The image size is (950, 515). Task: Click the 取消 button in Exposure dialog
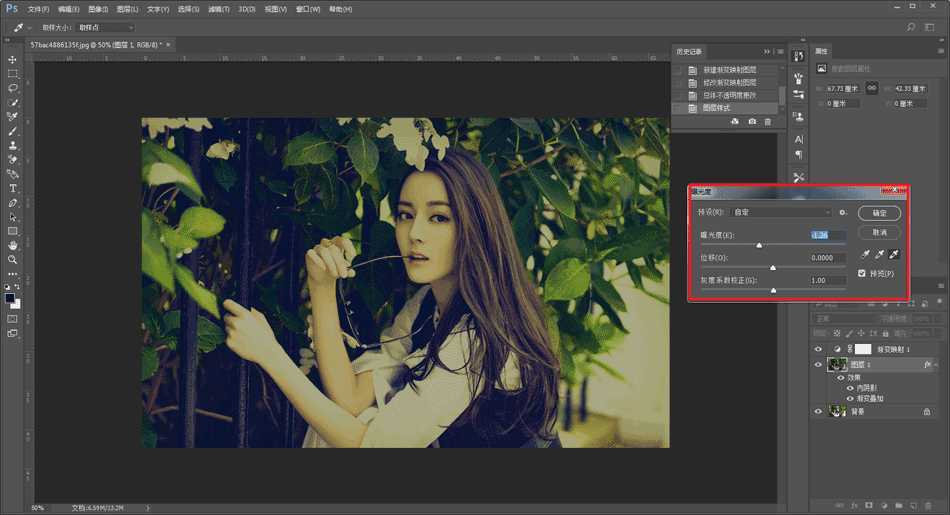(x=879, y=232)
